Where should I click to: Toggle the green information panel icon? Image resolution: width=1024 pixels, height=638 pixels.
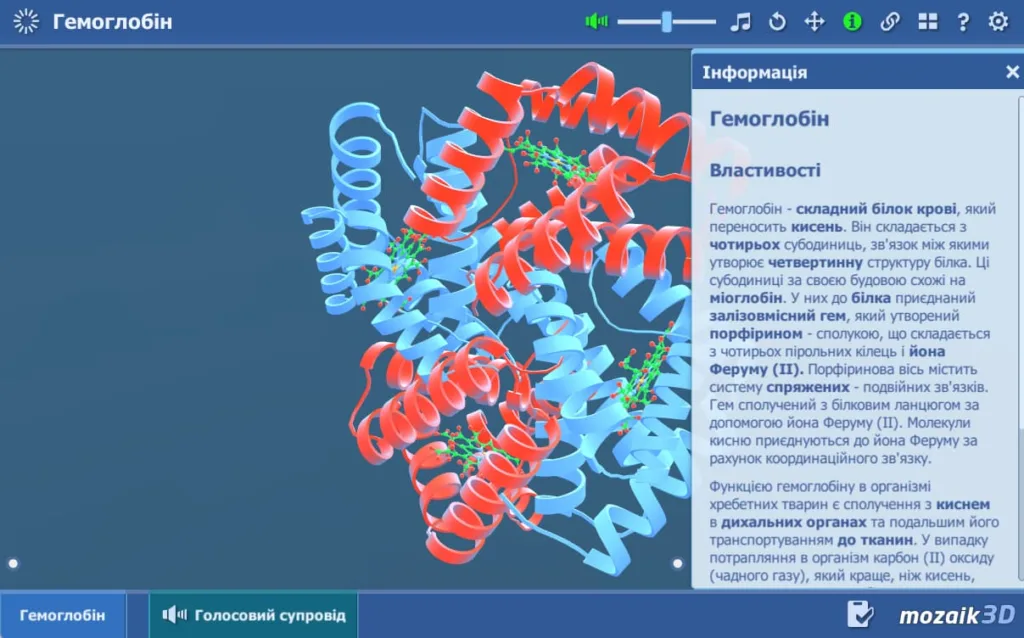point(852,21)
